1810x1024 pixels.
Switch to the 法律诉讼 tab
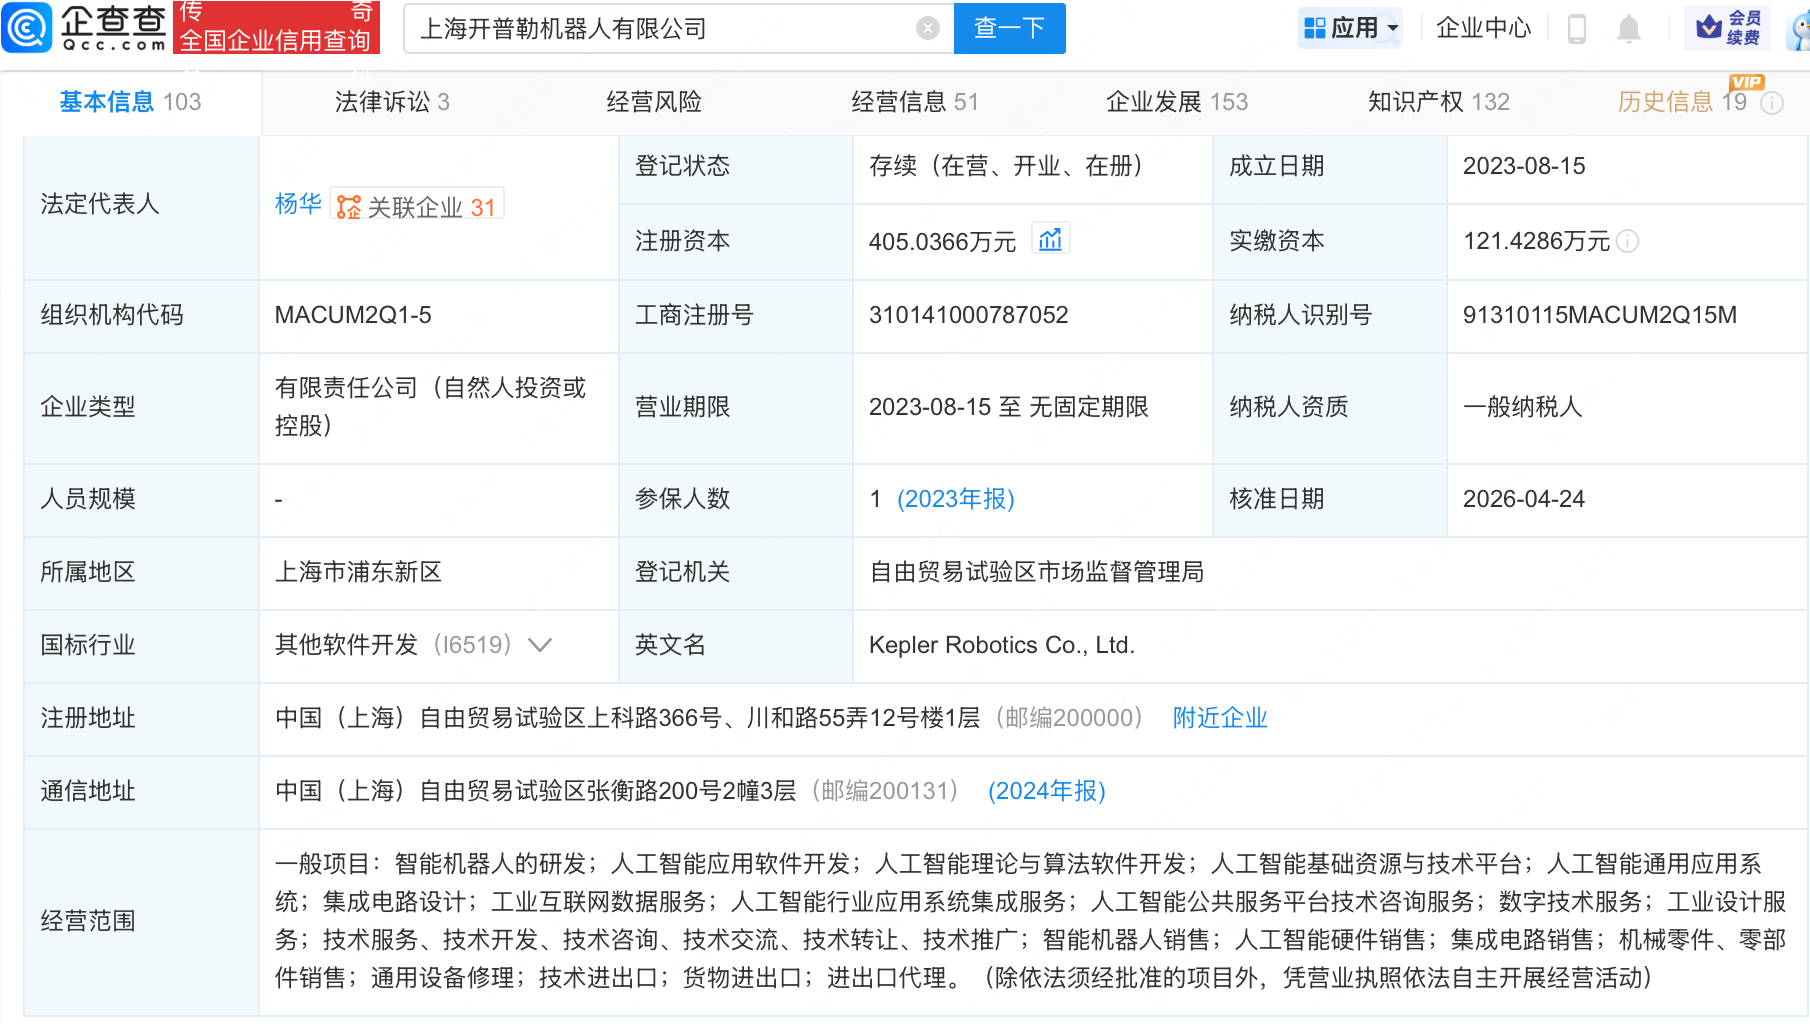point(392,102)
